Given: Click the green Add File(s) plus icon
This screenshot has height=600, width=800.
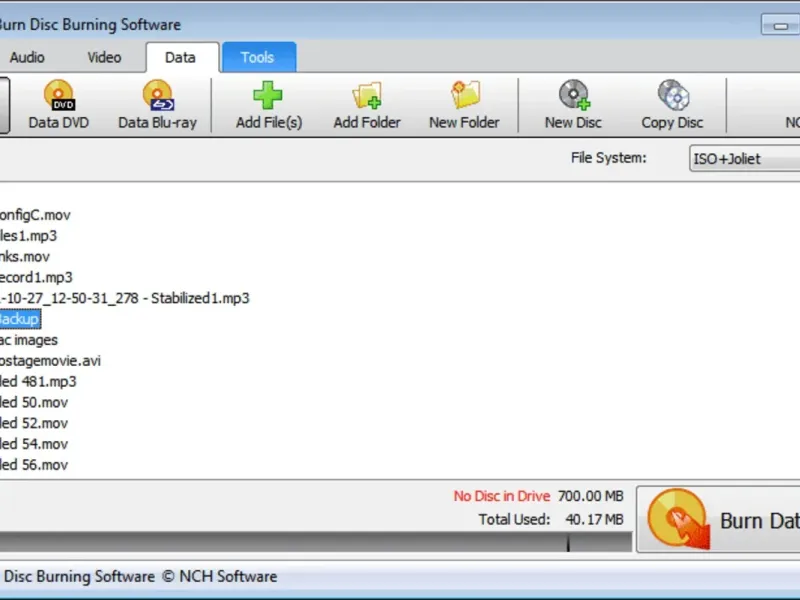Looking at the screenshot, I should click(268, 95).
